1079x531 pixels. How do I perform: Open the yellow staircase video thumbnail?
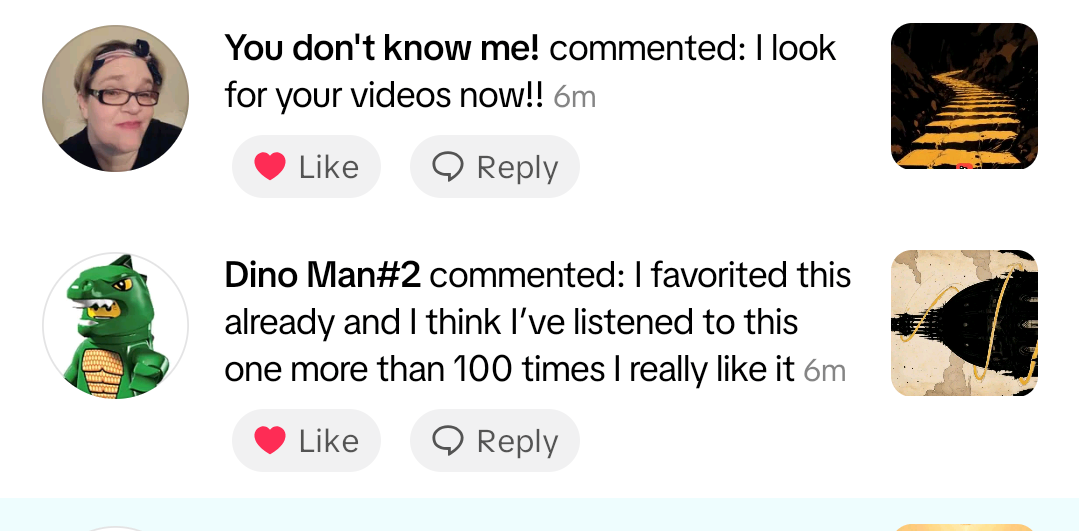[964, 96]
